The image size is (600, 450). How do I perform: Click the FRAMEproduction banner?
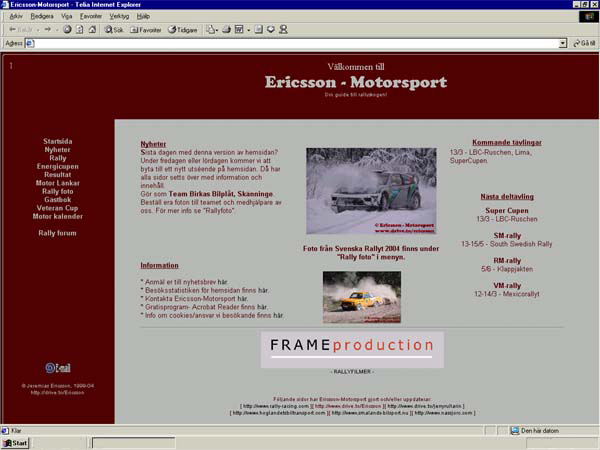[x=352, y=350]
